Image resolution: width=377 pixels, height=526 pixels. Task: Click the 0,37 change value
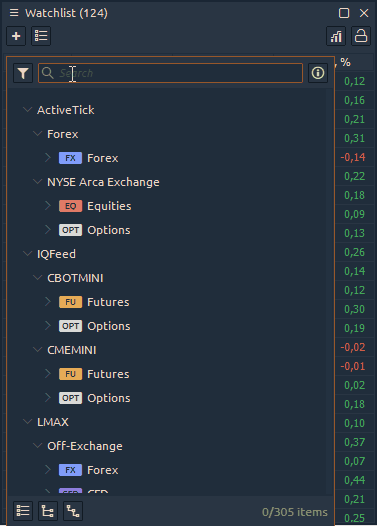pyautogui.click(x=355, y=442)
